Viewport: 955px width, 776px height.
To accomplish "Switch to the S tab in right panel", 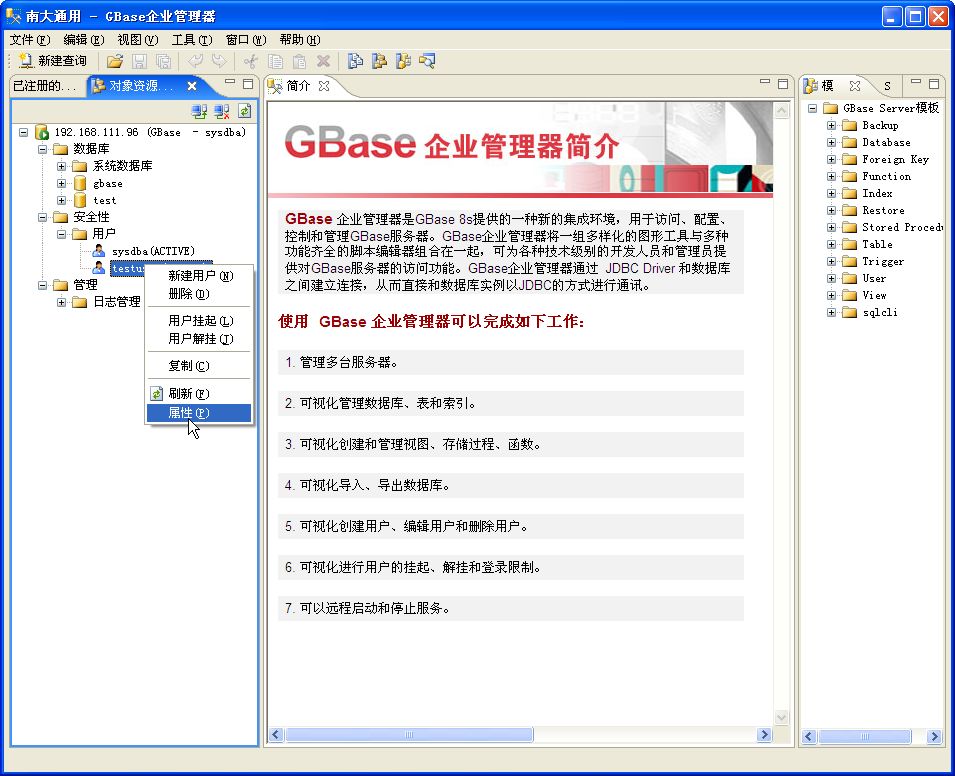I will click(x=887, y=86).
